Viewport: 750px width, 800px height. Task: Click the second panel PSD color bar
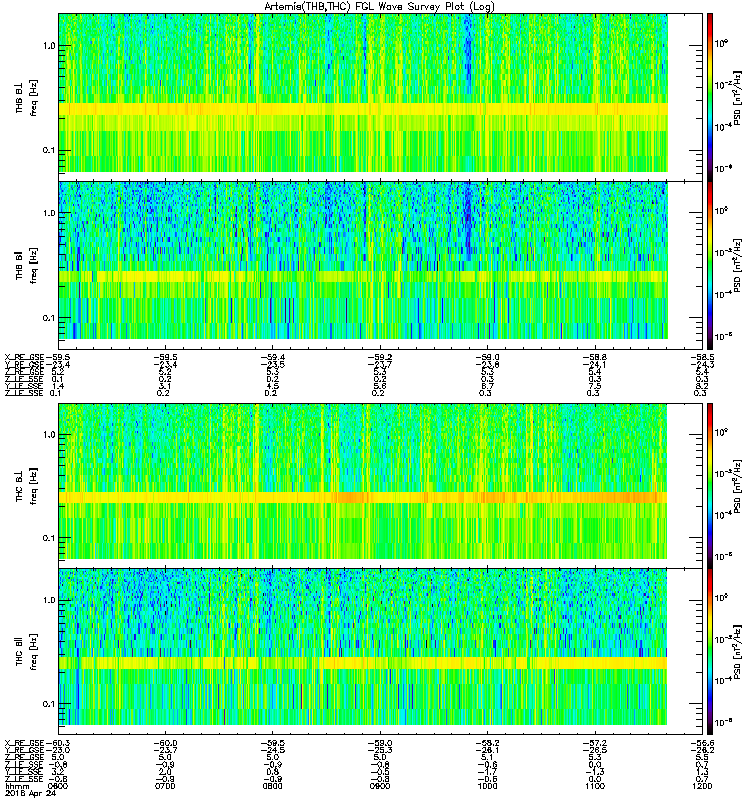710,265
